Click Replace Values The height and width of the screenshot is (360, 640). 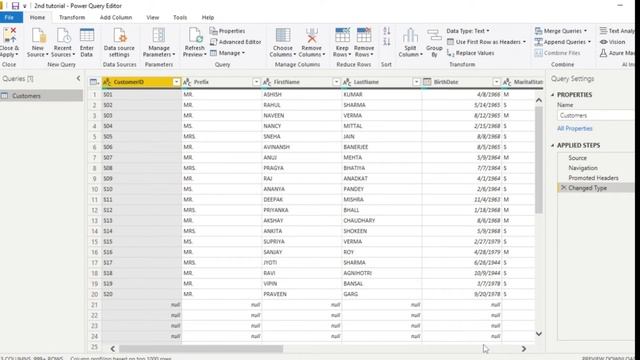(471, 53)
